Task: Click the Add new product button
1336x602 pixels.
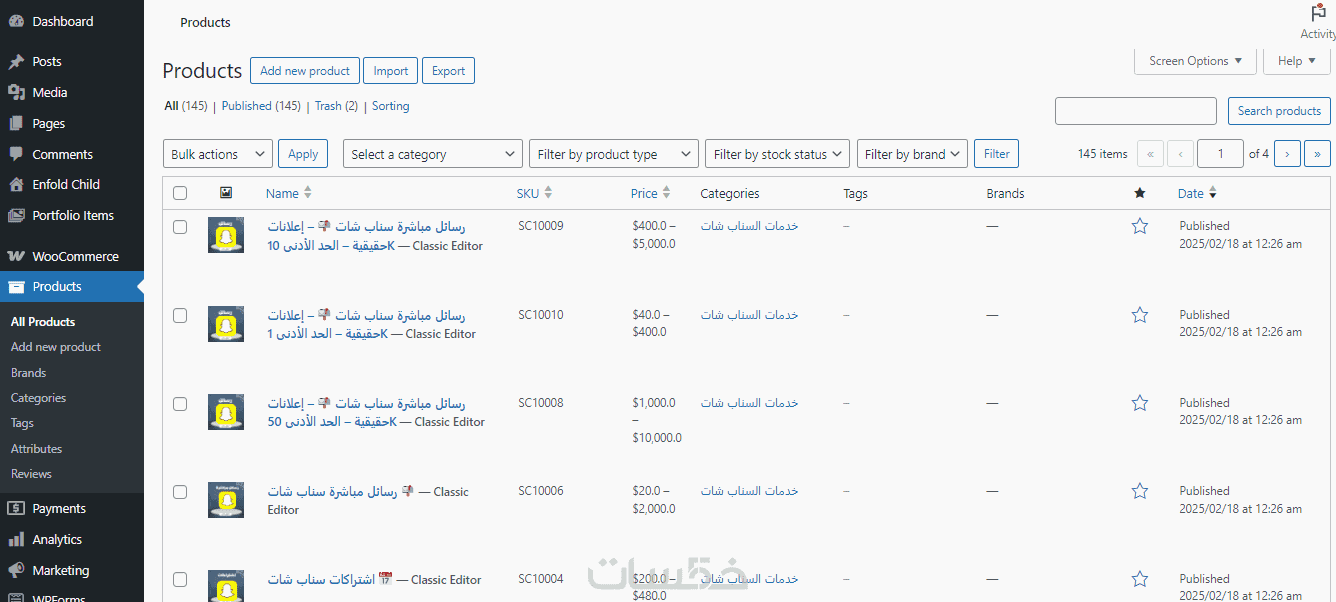Action: tap(305, 71)
